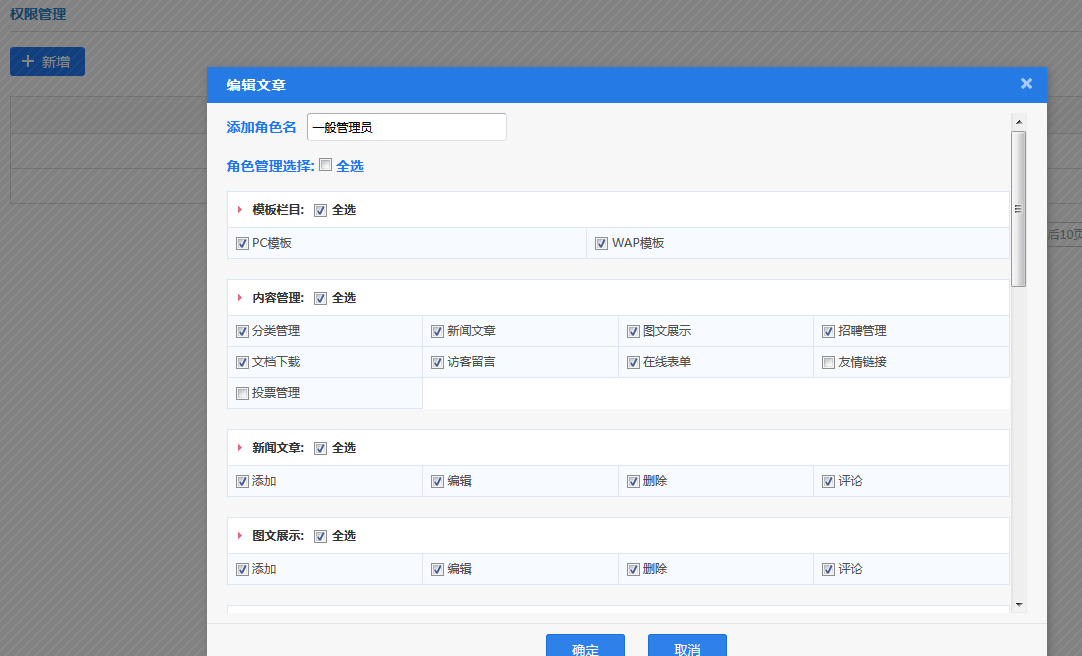This screenshot has width=1082, height=656.
Task: Close the 编辑文章 dialog with the X
Action: click(1026, 83)
